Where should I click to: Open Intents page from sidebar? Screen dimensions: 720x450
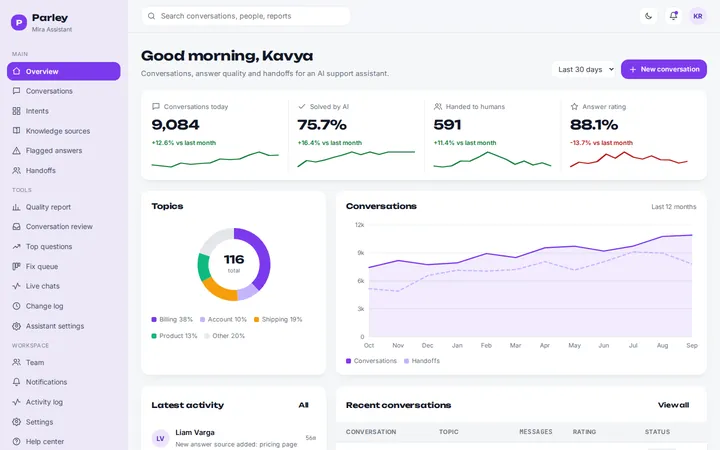coord(64,111)
